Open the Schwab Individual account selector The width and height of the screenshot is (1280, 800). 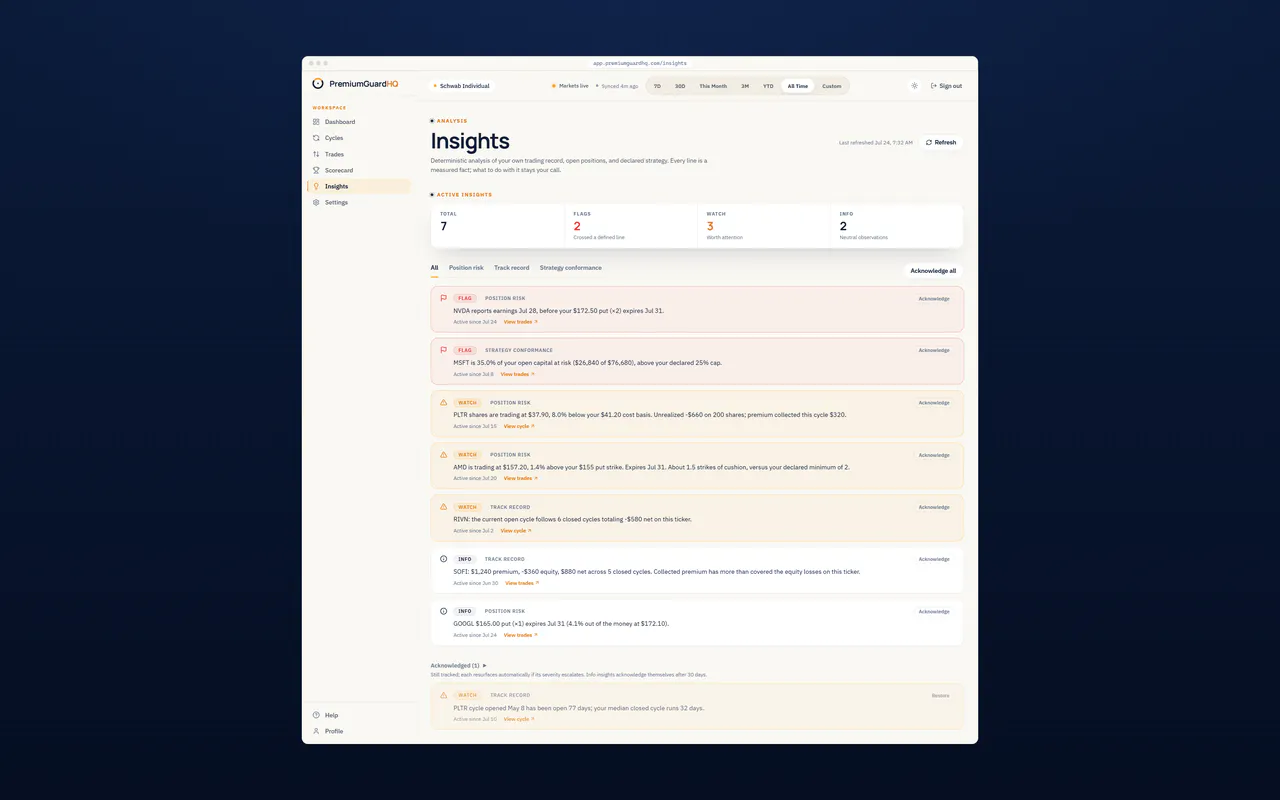(x=461, y=86)
